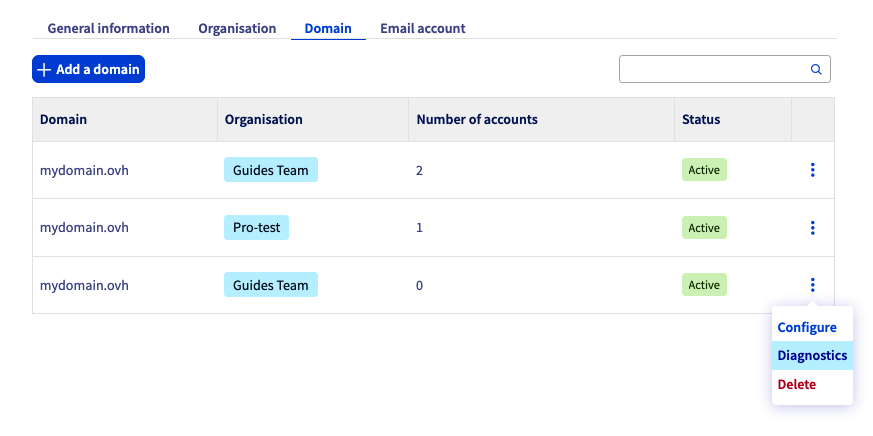873x436 pixels.
Task: Choose Configure from the context menu
Action: 807,327
